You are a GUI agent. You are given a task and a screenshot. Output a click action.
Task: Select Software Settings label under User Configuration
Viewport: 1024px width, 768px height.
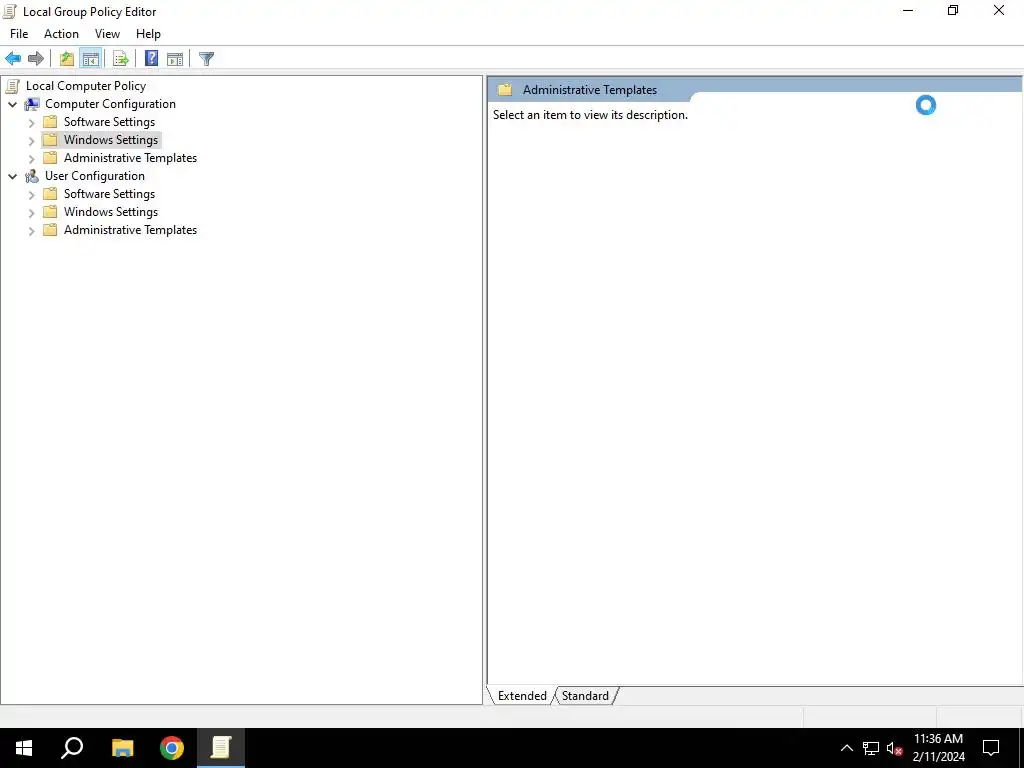point(109,193)
